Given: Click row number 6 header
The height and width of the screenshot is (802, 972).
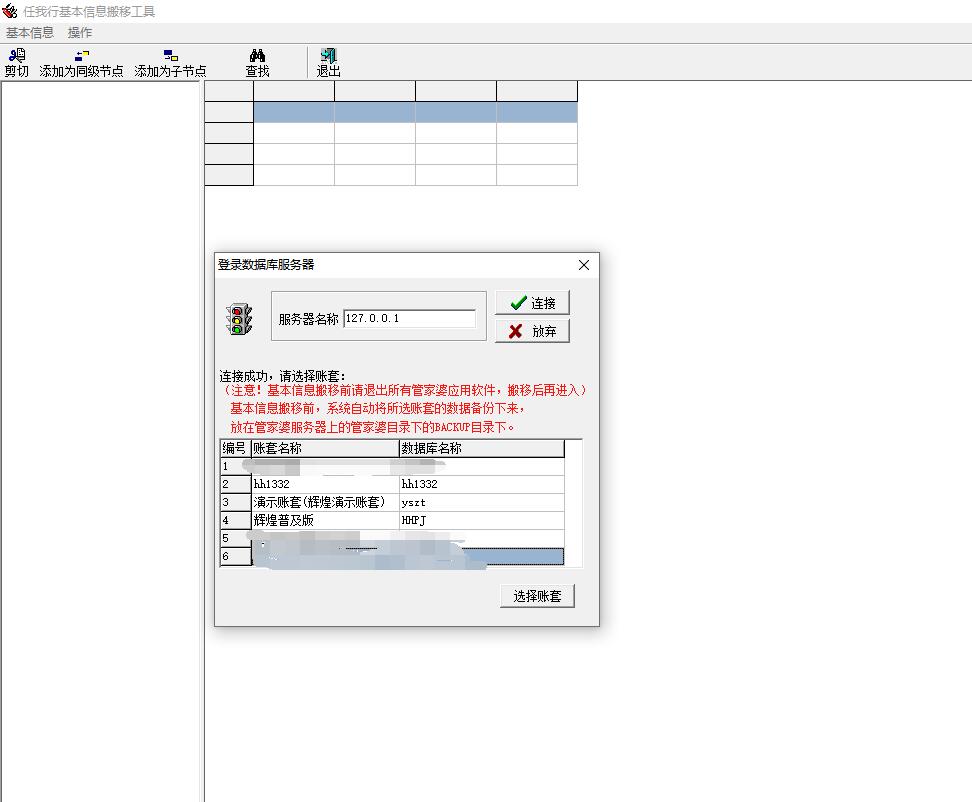Looking at the screenshot, I should [236, 556].
